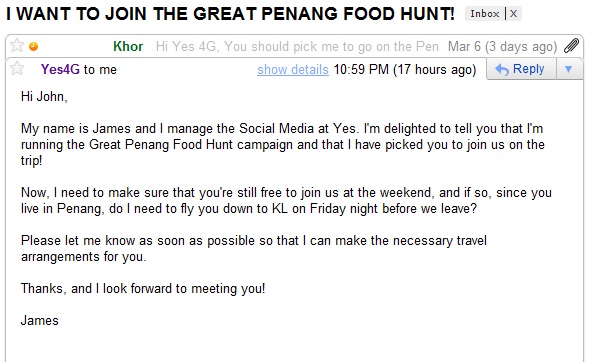590x362 pixels.
Task: Click the Yes4G sender name
Action: point(60,69)
